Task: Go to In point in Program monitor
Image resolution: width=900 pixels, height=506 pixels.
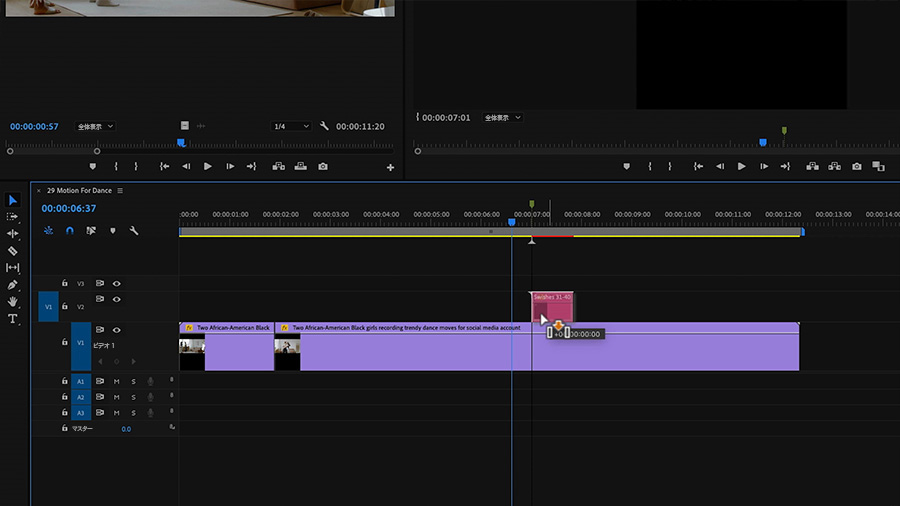Action: click(x=698, y=166)
